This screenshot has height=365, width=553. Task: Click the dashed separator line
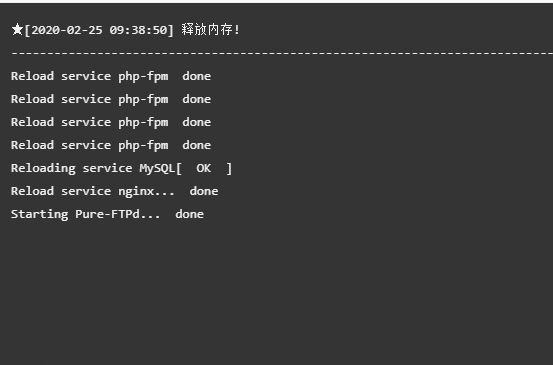[x=282, y=54]
